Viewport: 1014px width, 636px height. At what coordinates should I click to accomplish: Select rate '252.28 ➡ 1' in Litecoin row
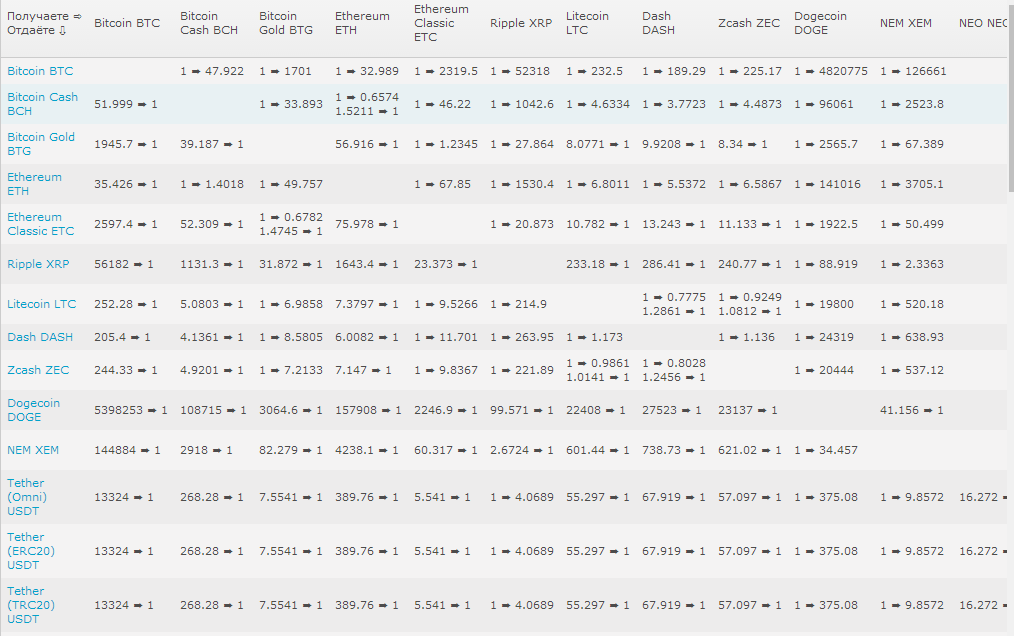click(126, 304)
